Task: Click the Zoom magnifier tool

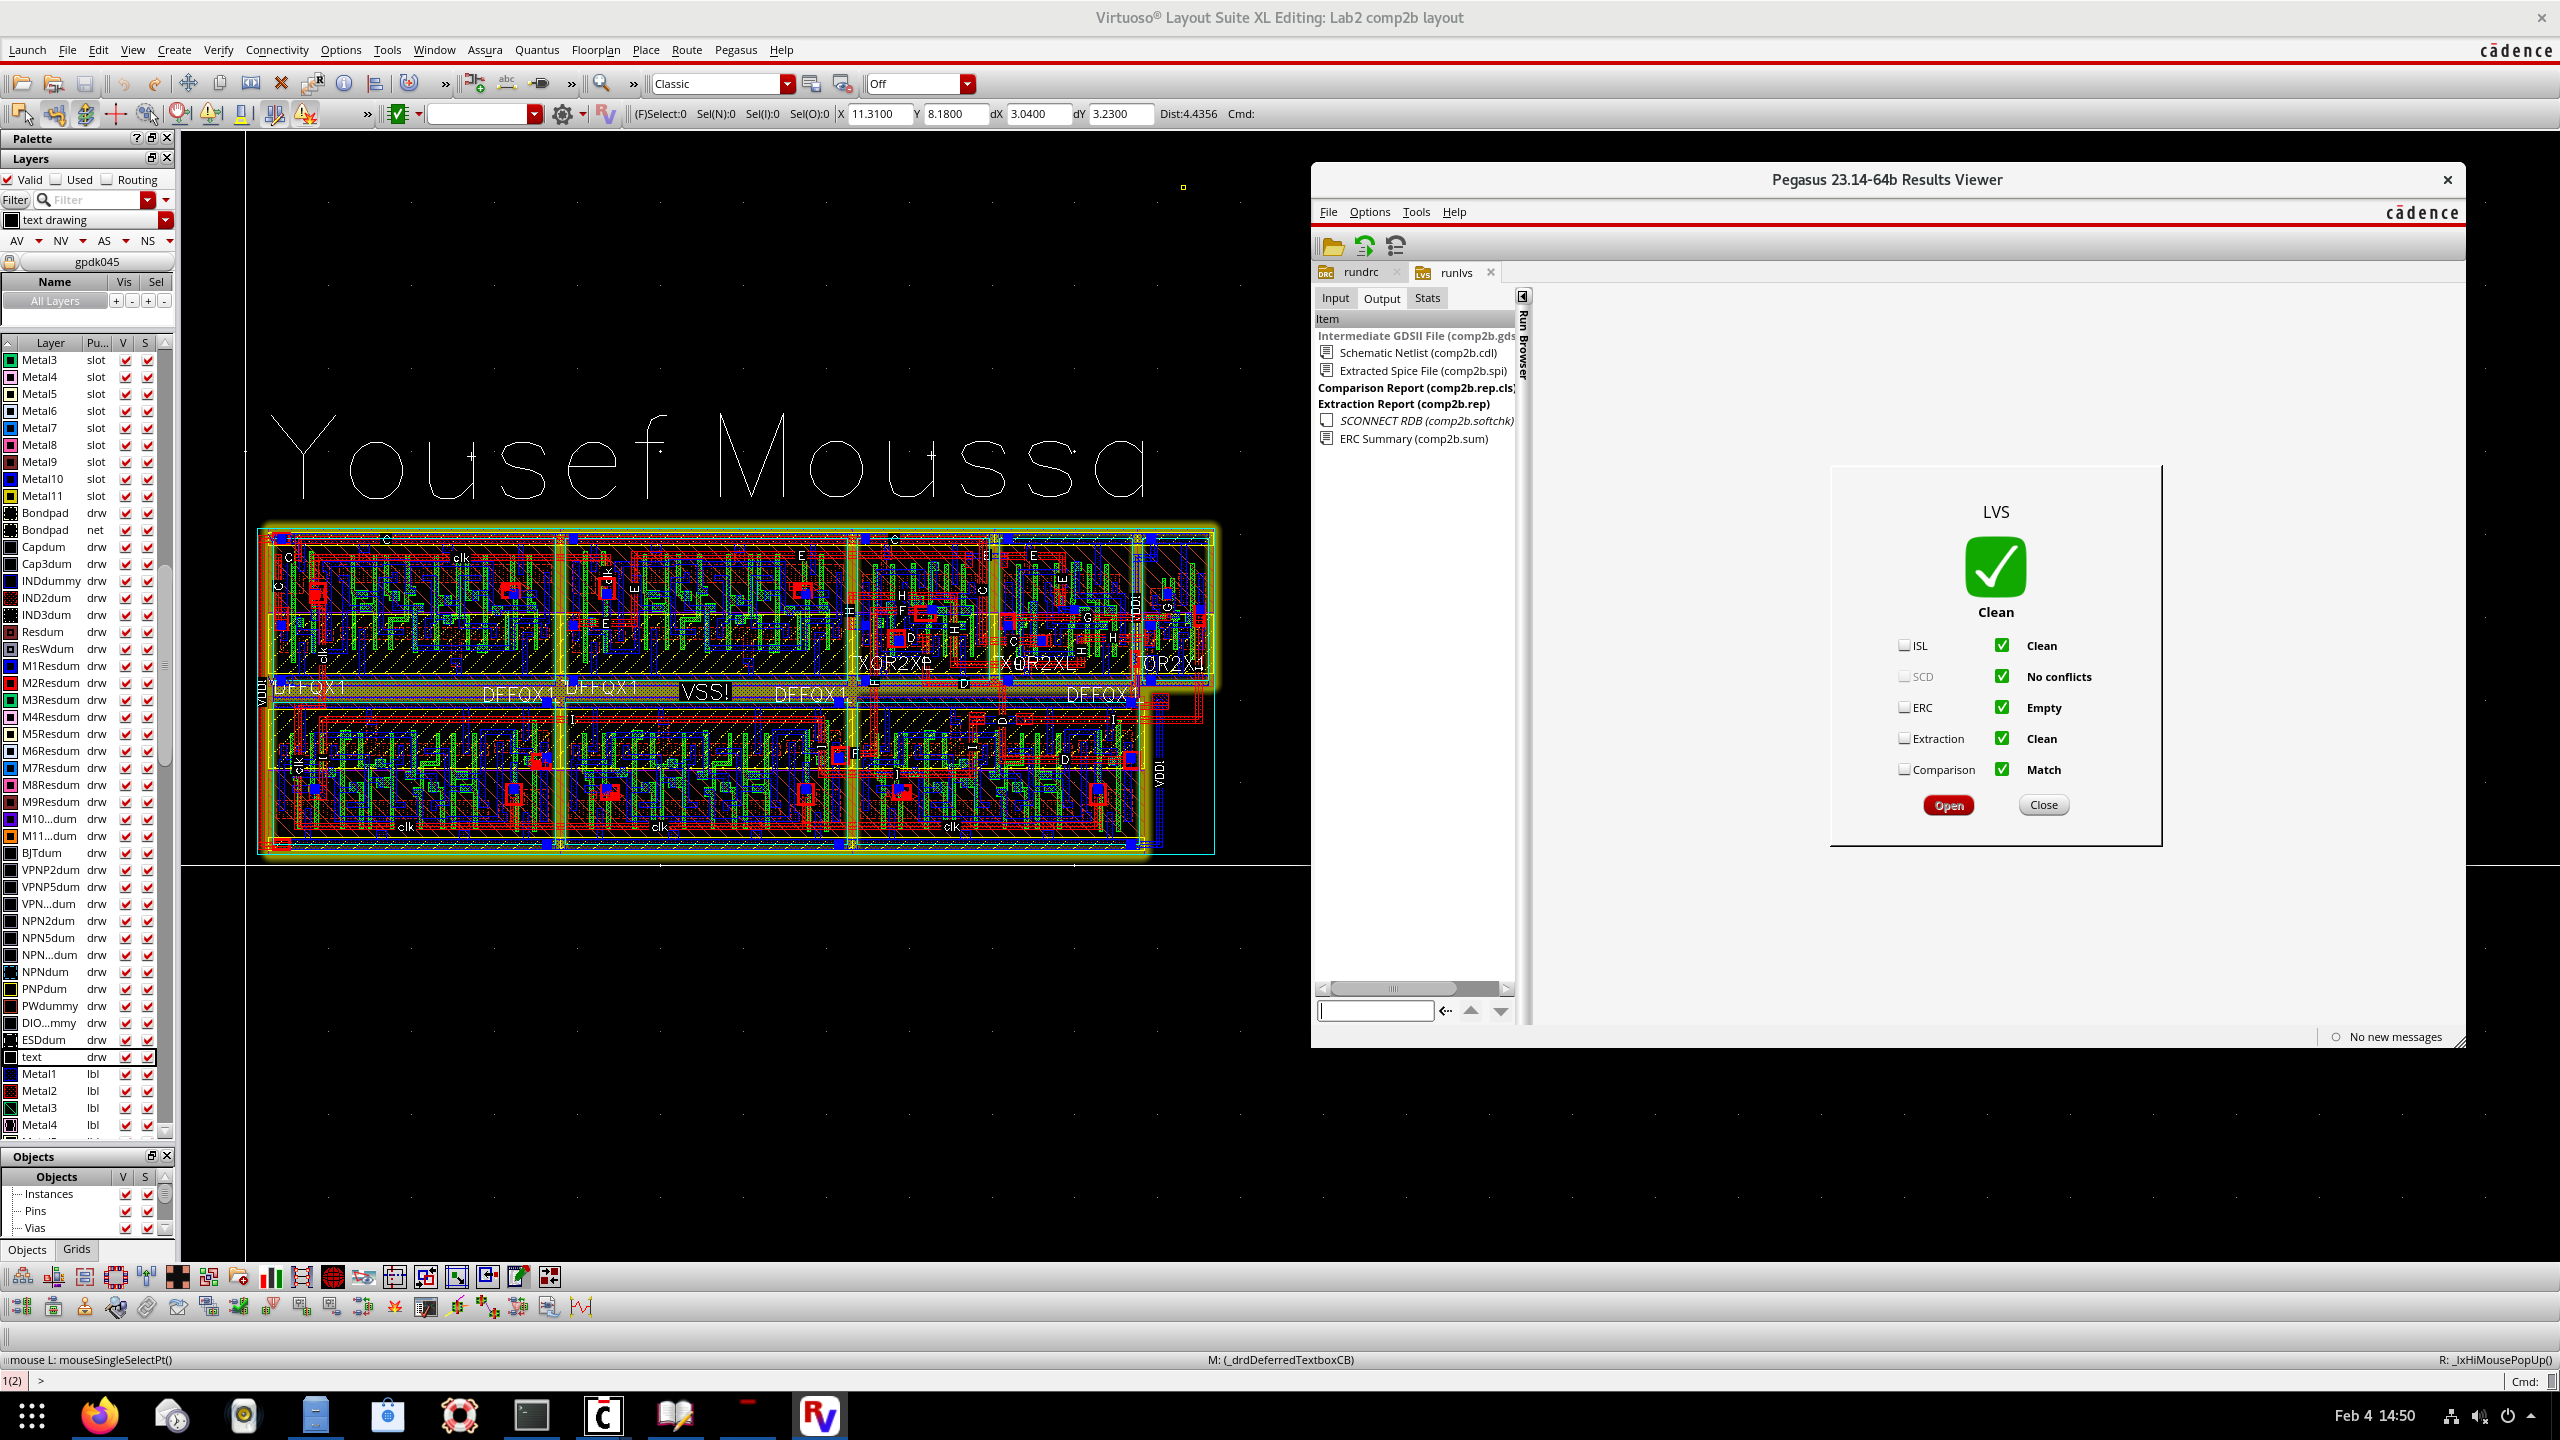Action: tap(601, 84)
